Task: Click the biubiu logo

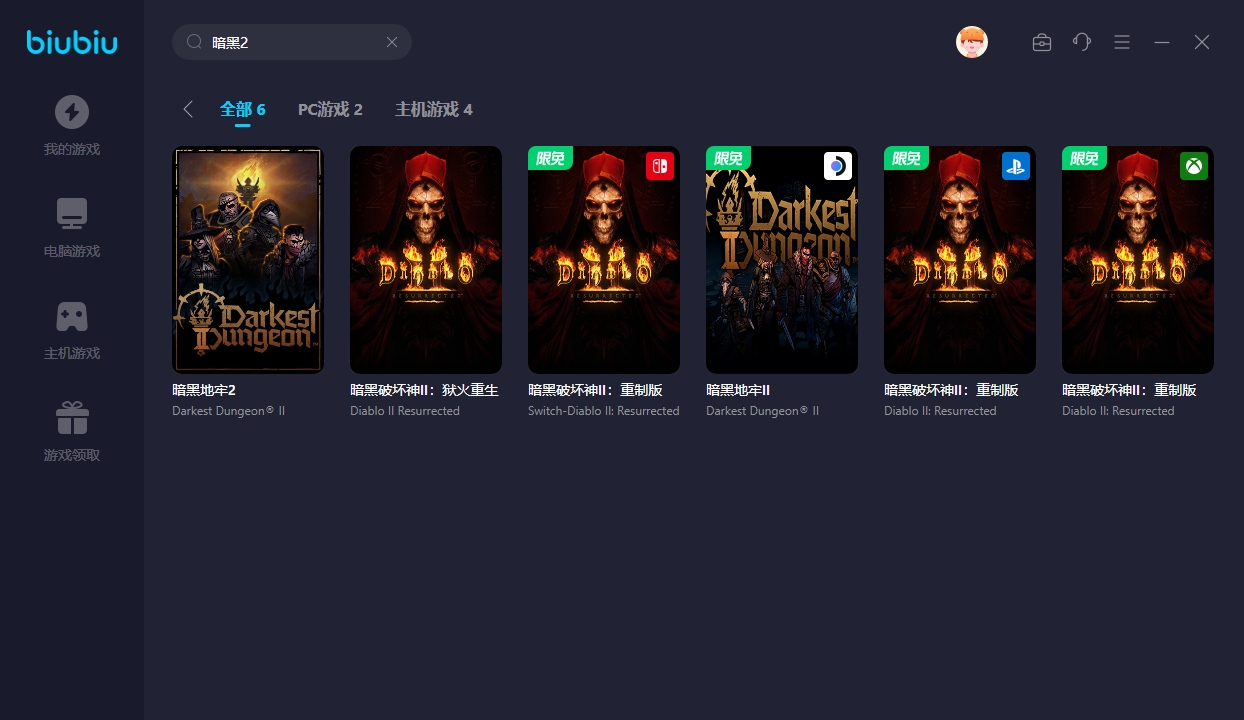Action: (x=71, y=42)
